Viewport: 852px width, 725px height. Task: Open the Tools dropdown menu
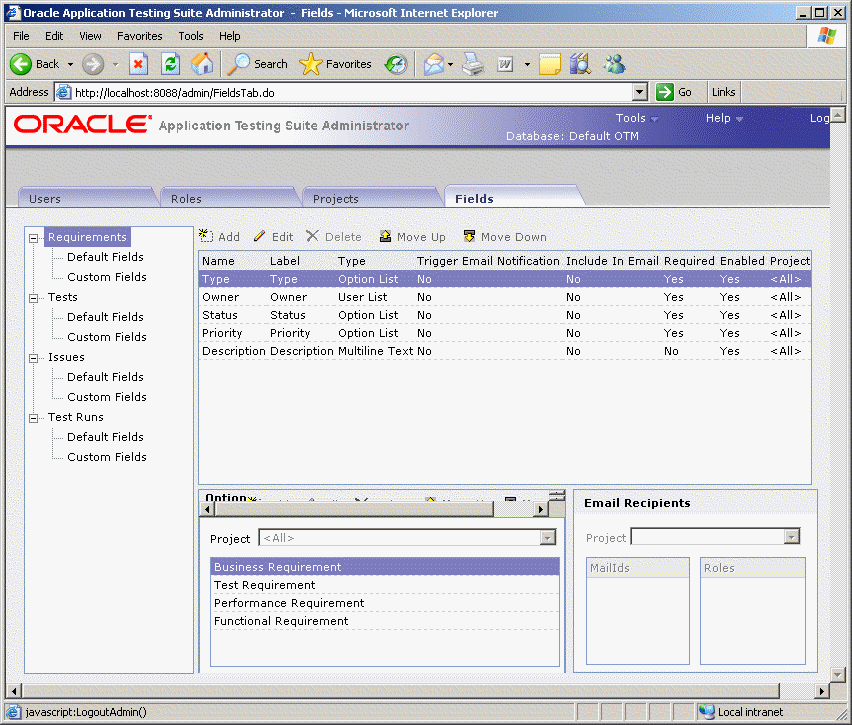[x=636, y=118]
